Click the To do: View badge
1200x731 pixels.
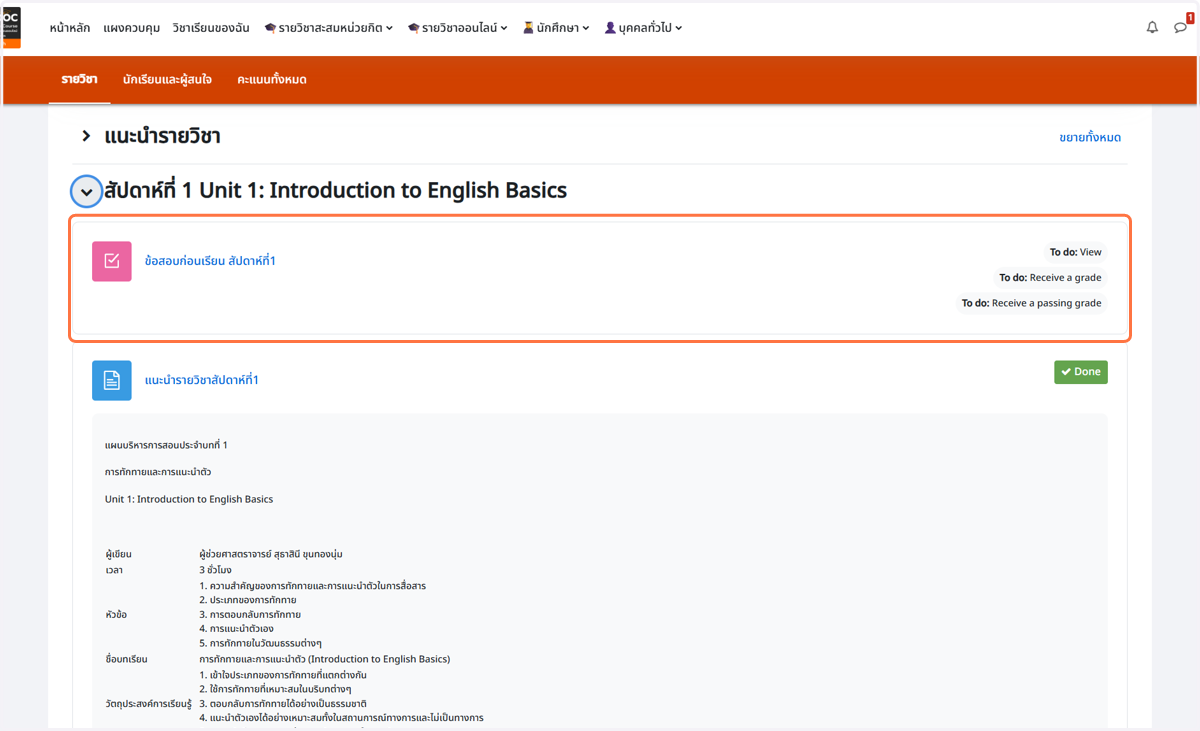1075,252
